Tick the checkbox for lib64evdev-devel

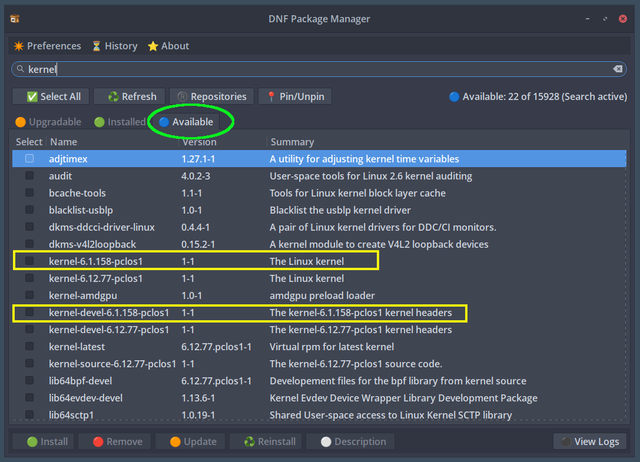click(29, 398)
